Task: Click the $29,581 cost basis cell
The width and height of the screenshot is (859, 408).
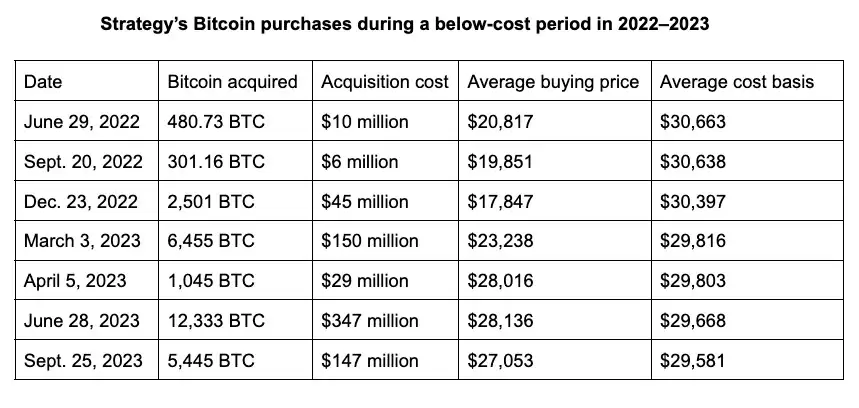Action: point(693,361)
